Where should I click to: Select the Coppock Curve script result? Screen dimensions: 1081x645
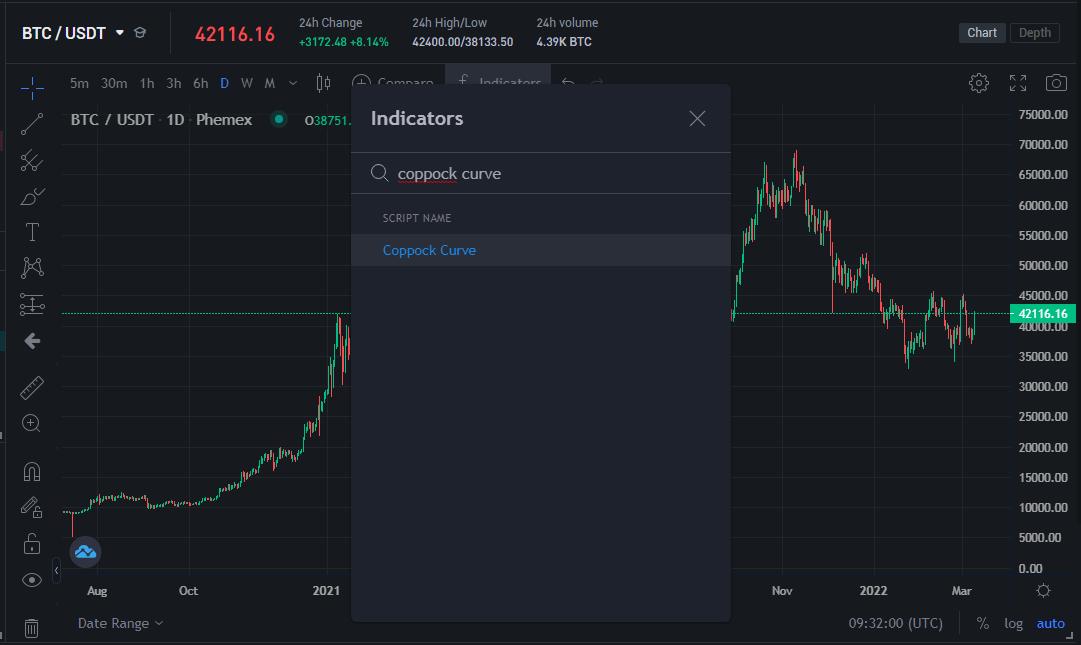pos(429,250)
